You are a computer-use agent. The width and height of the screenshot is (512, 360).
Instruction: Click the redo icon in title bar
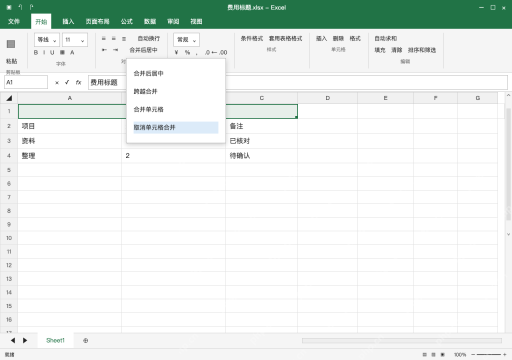pyautogui.click(x=31, y=7)
